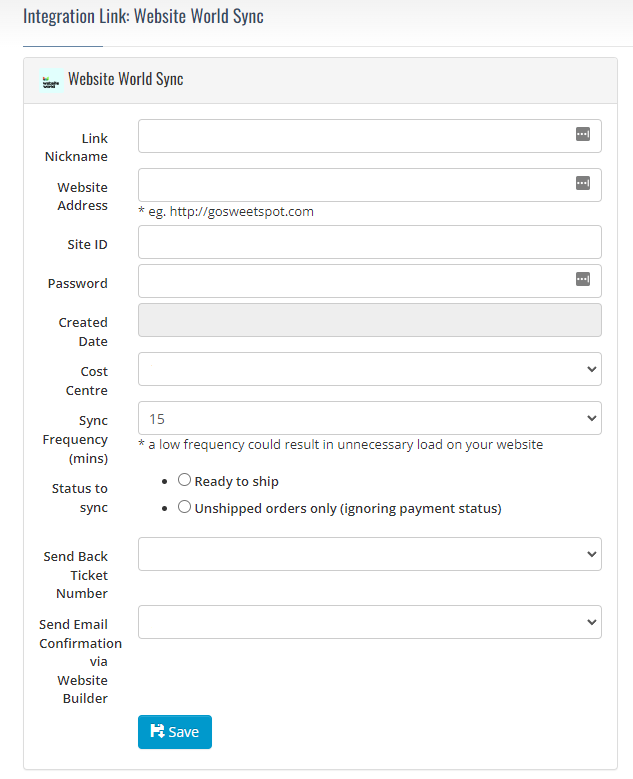Click autofill icon in Password field
Viewport: 633px width, 779px height.
[583, 279]
